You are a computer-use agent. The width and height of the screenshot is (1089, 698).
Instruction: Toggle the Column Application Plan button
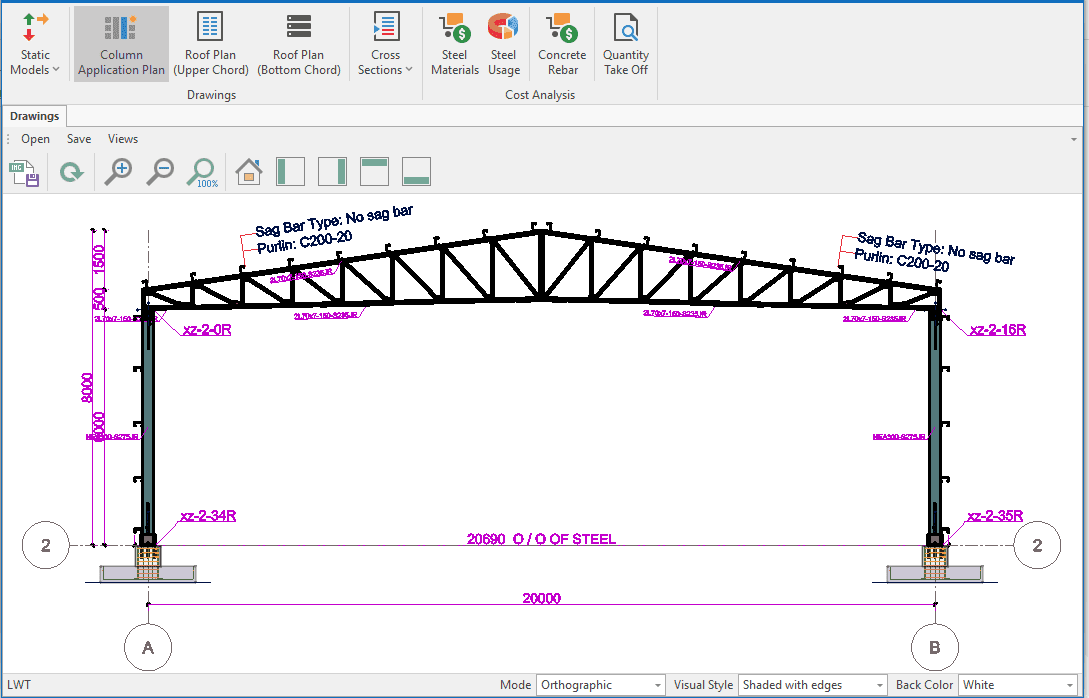point(121,45)
